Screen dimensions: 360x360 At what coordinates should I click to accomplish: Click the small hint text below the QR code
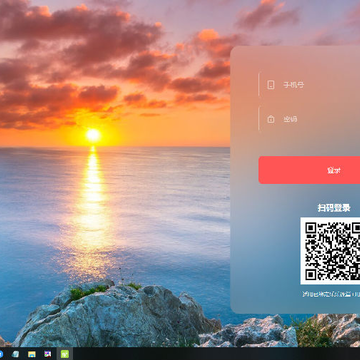click(331, 294)
